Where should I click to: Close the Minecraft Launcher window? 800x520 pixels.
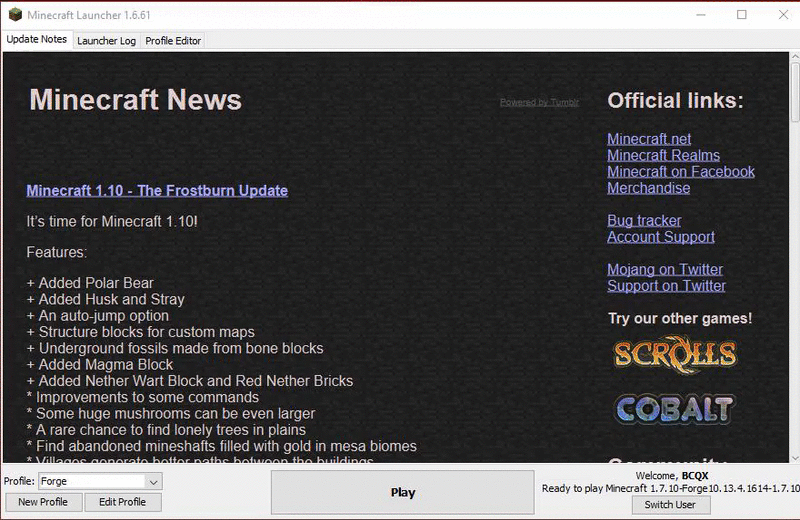[784, 15]
